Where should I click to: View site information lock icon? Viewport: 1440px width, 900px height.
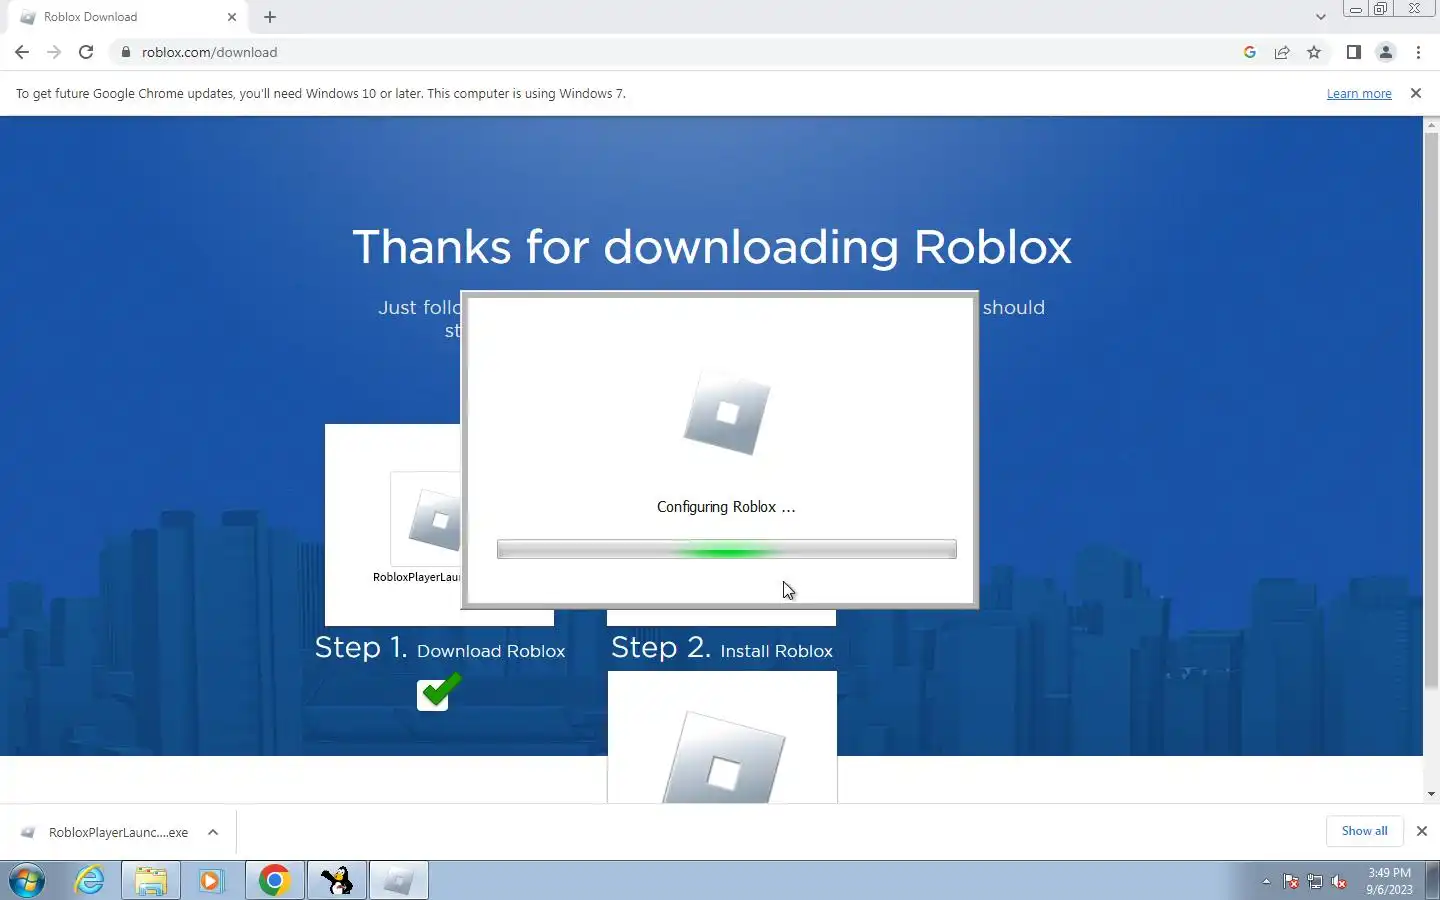pos(125,52)
